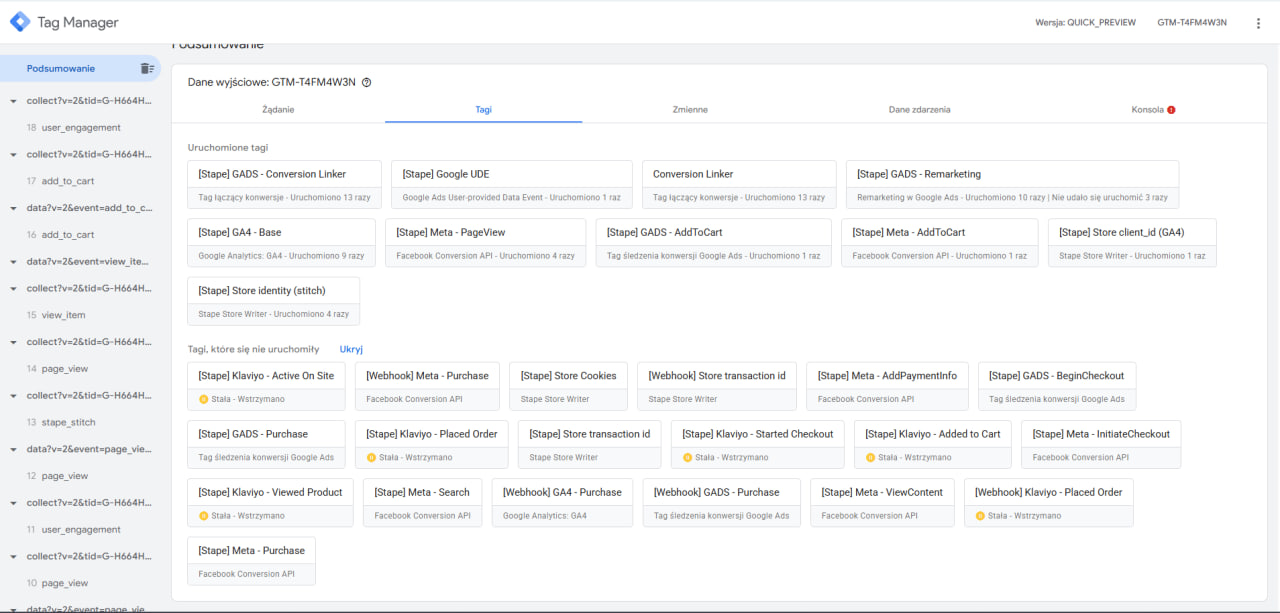Viewport: 1280px width, 613px height.
Task: Open the [Stape] Meta - Purchase card
Action: tap(251, 561)
